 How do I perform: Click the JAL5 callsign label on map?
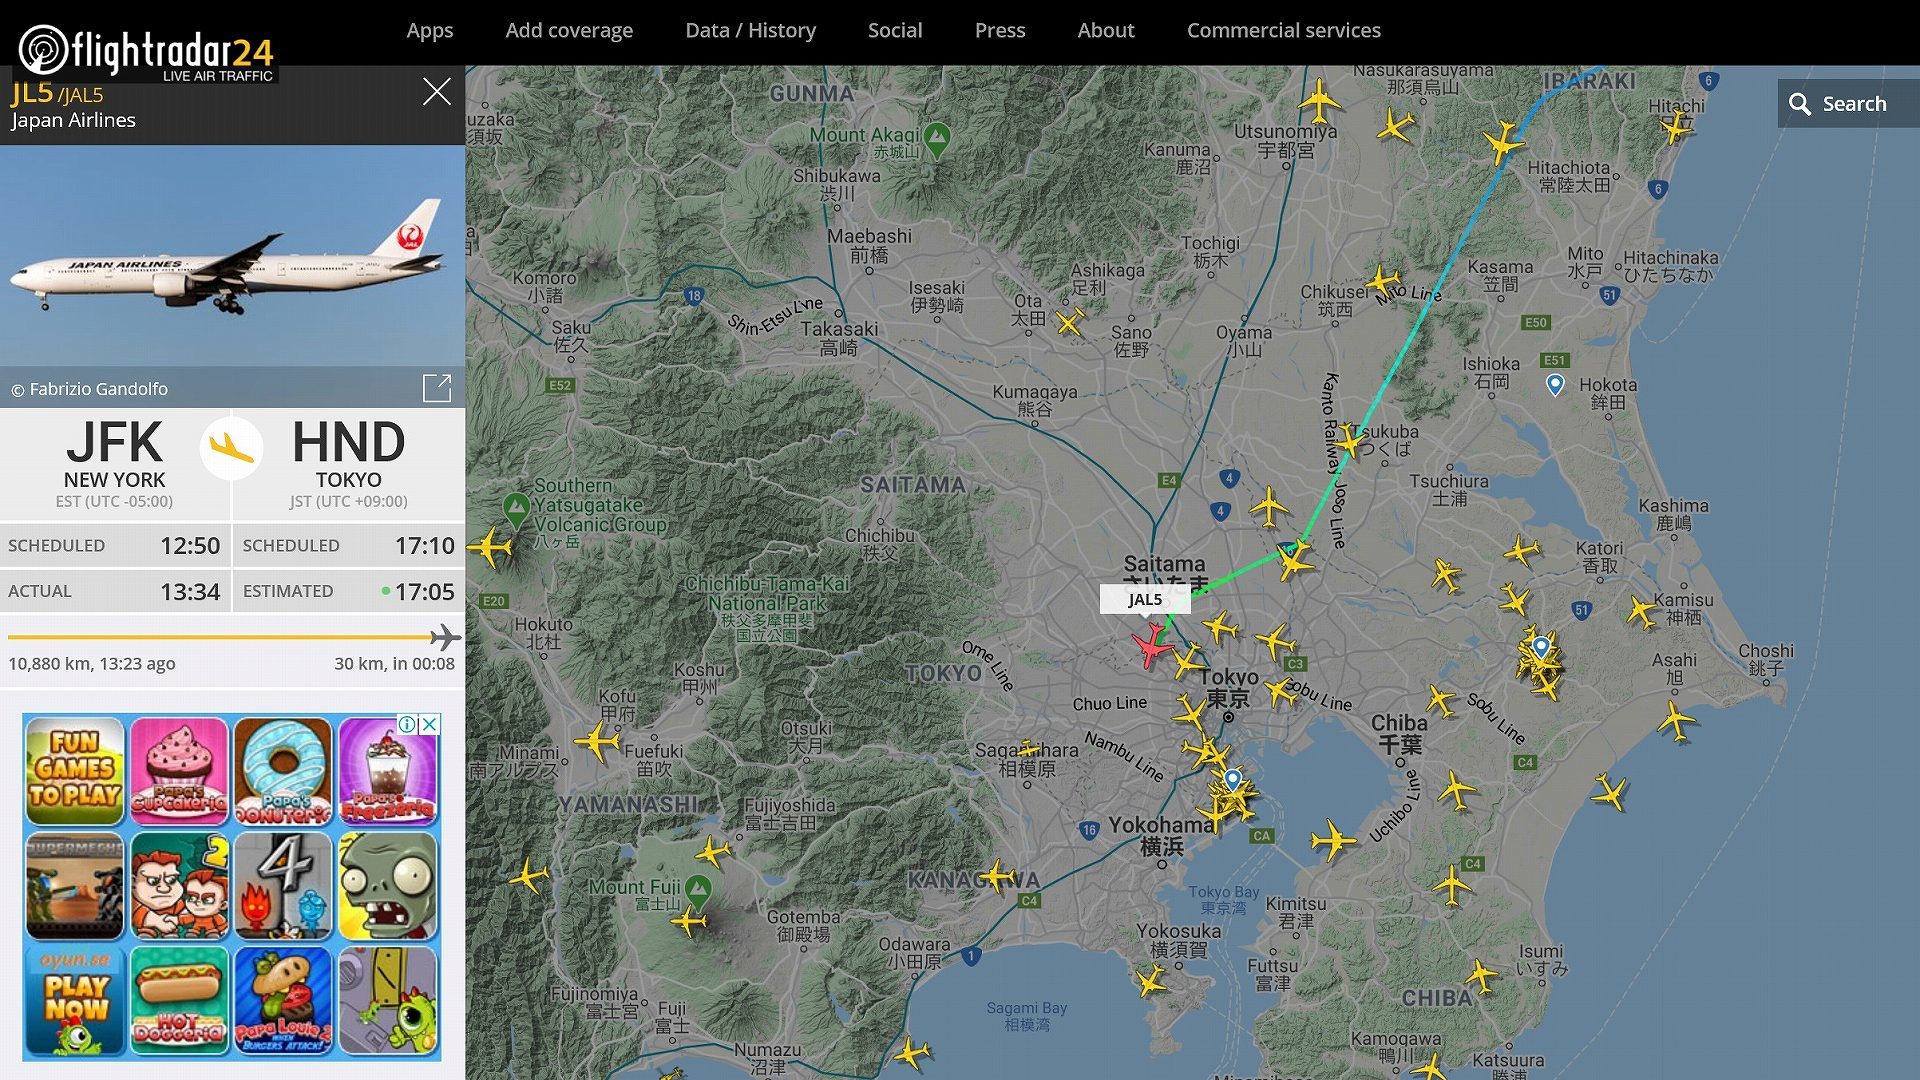[1145, 599]
